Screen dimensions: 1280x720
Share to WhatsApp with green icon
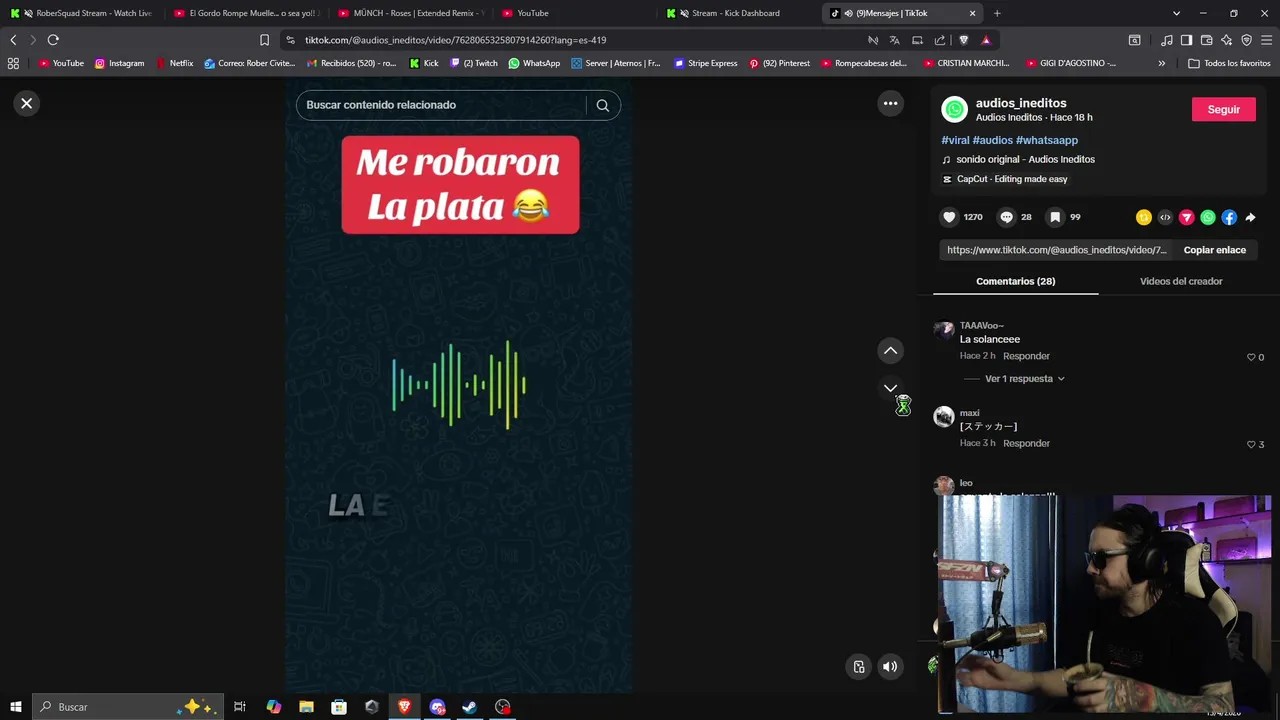[x=1208, y=217]
